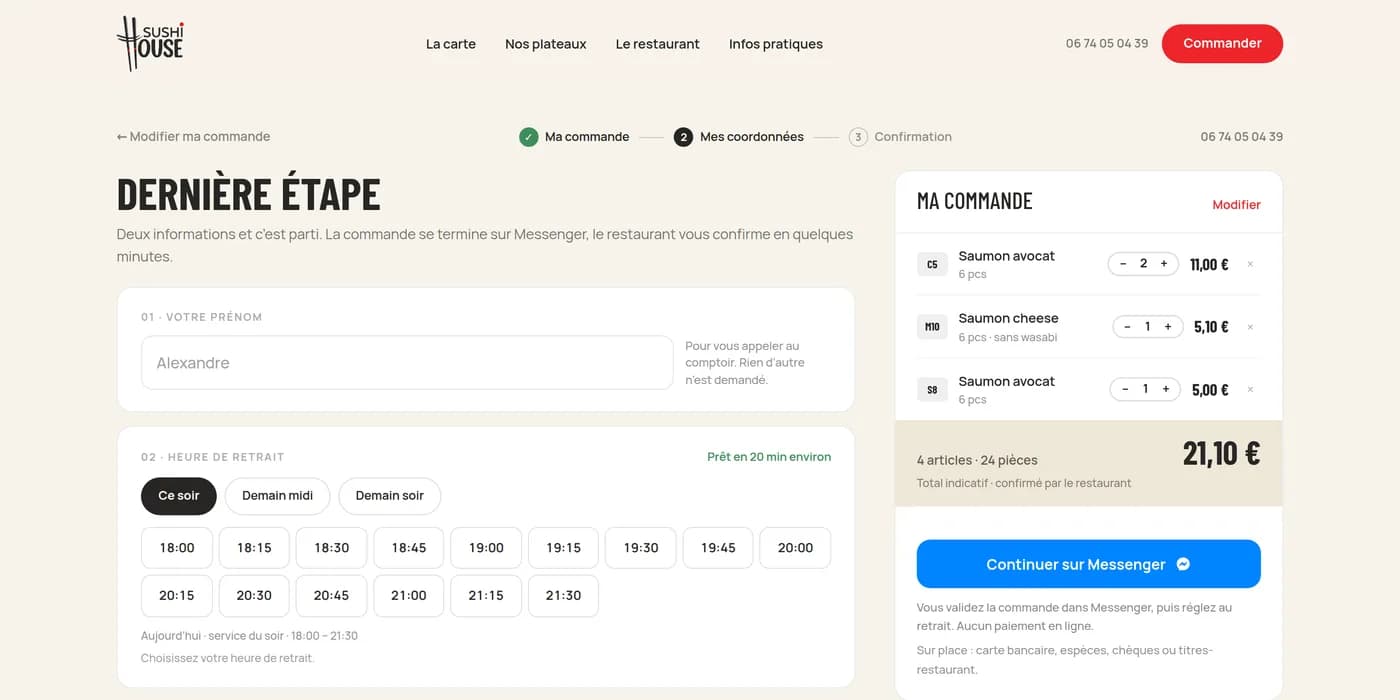Choose the 20:30 pickup time
This screenshot has height=700, width=1400.
tap(254, 596)
